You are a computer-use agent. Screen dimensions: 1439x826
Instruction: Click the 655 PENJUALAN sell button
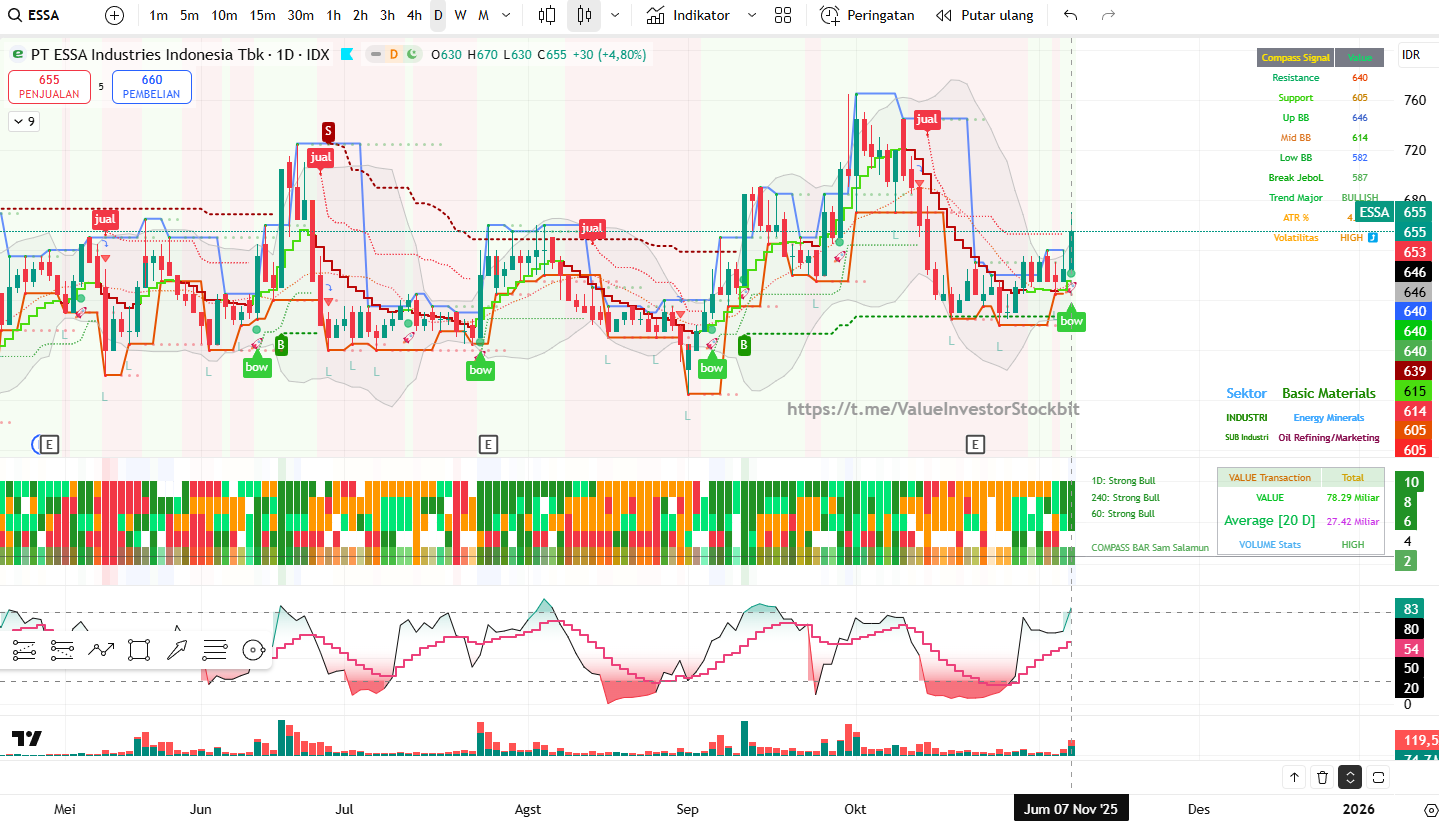(x=49, y=87)
